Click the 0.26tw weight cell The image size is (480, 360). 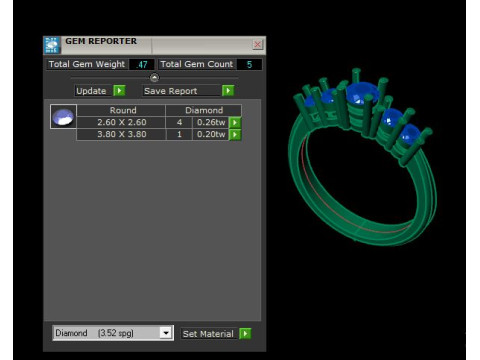coord(211,122)
